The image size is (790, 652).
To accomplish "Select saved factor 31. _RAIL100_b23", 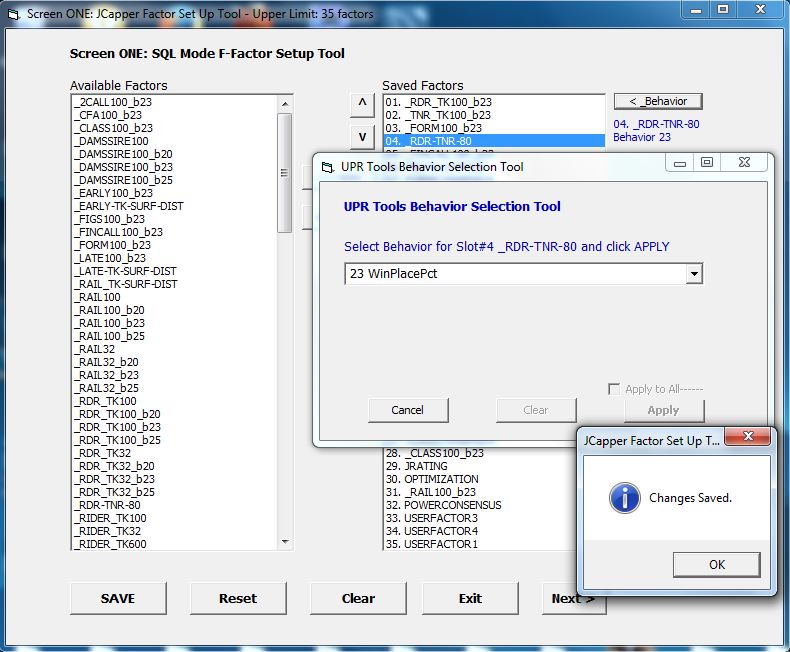I will [x=480, y=492].
